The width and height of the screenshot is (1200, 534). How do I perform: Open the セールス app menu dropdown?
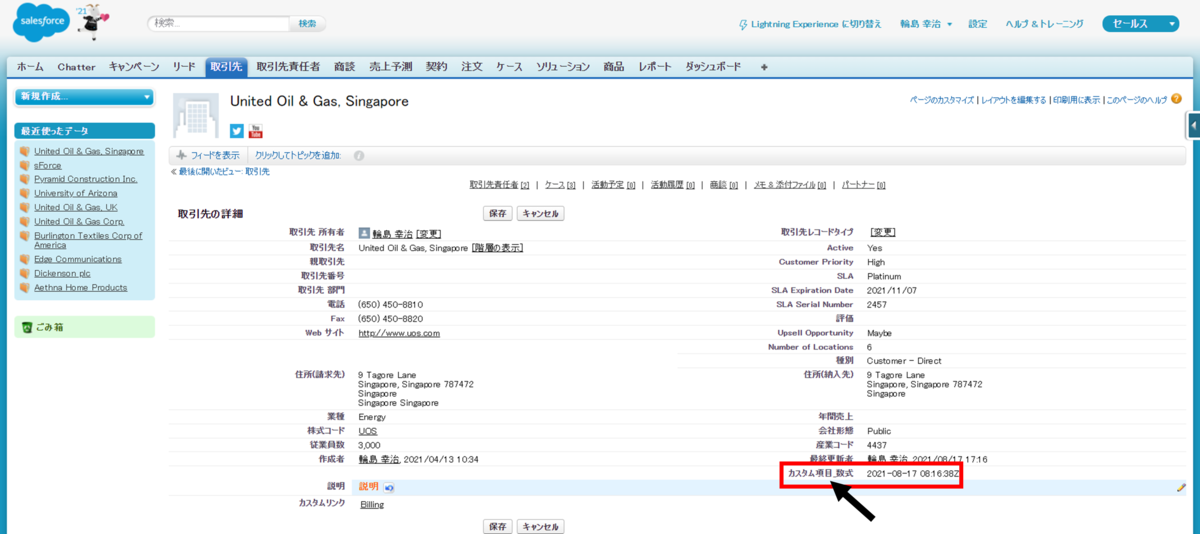point(1142,24)
